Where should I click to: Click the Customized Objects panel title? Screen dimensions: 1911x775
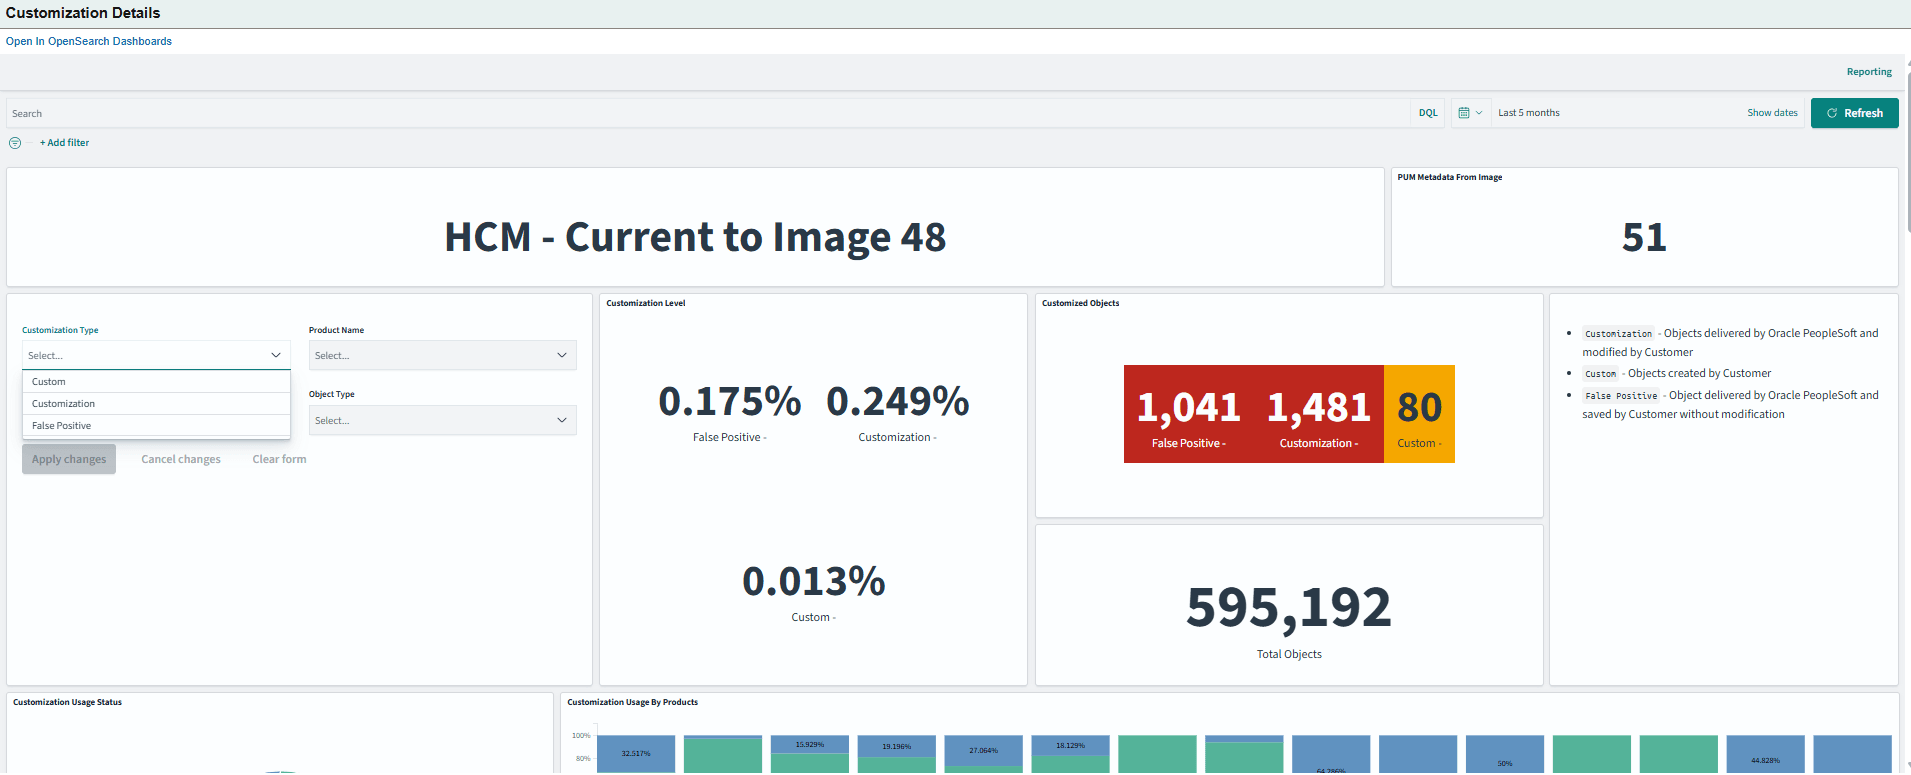point(1080,303)
